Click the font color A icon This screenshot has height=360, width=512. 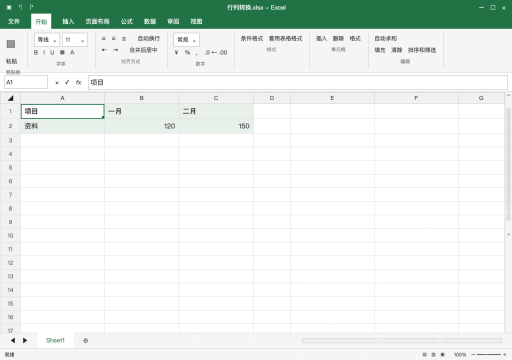pyautogui.click(x=72, y=52)
